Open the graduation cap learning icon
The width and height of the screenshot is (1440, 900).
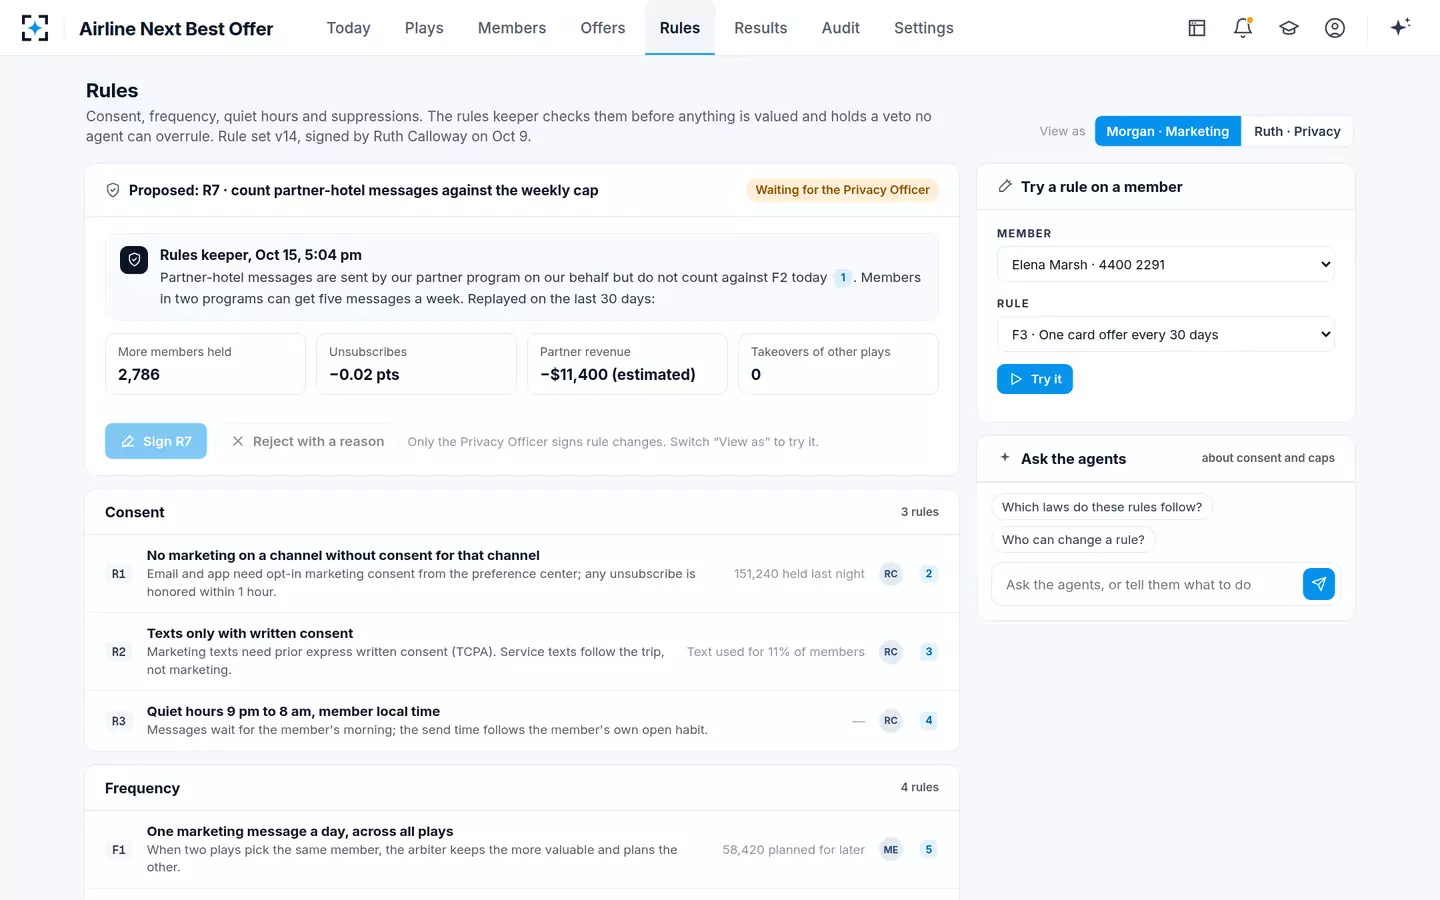(x=1289, y=28)
